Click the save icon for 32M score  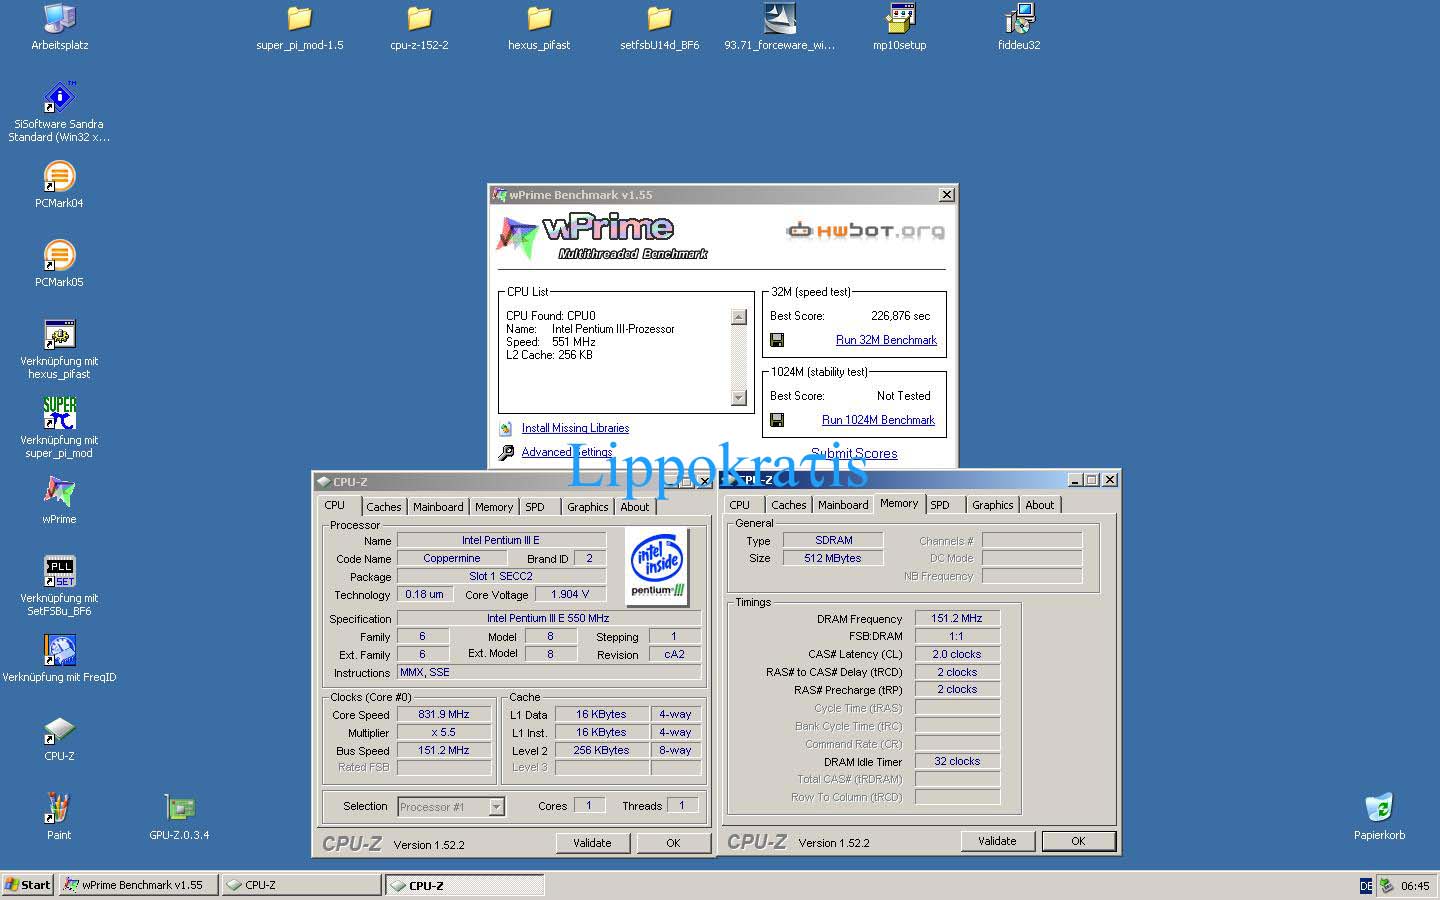point(777,340)
